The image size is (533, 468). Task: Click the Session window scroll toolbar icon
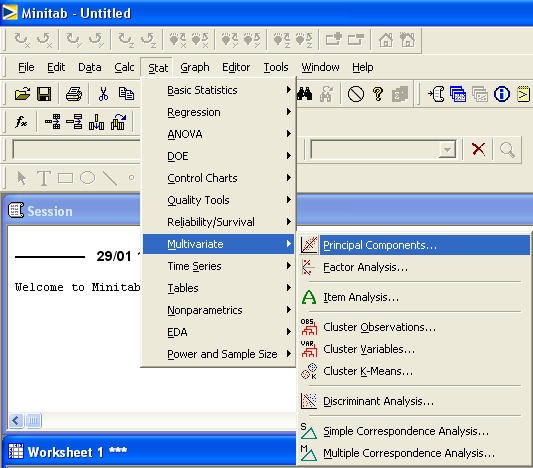pos(436,94)
